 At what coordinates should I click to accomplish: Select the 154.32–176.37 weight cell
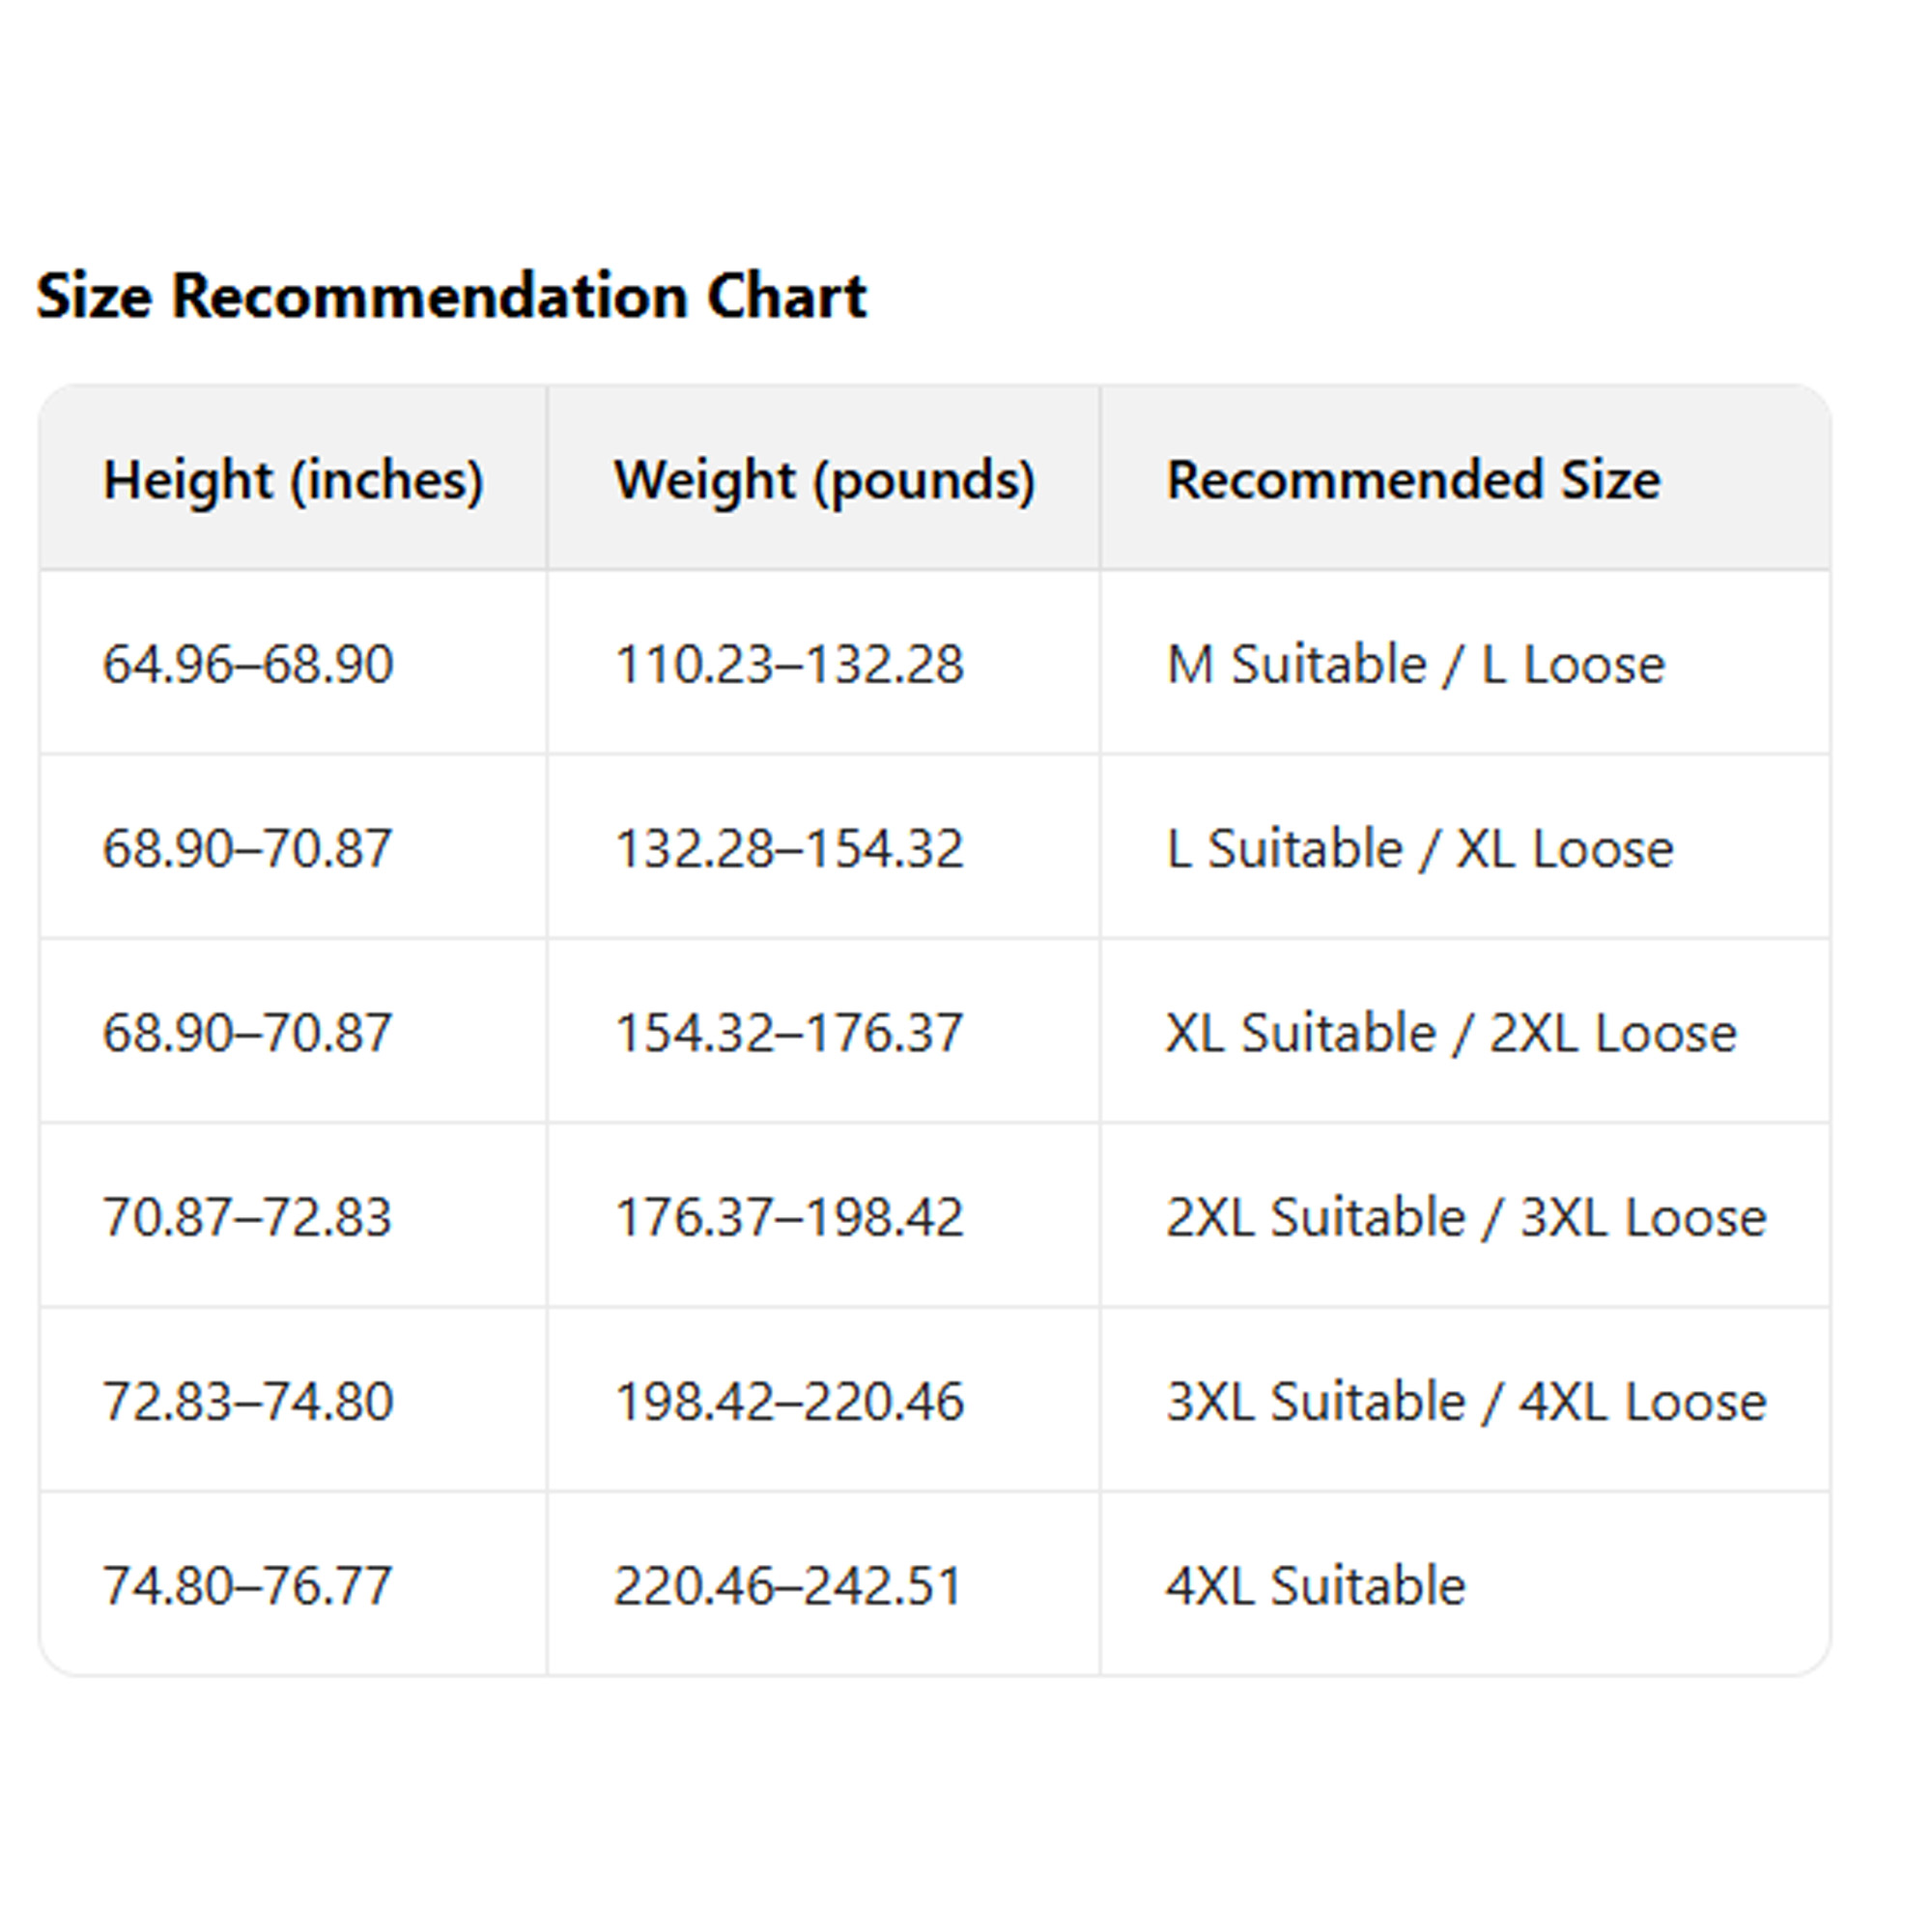789,1032
